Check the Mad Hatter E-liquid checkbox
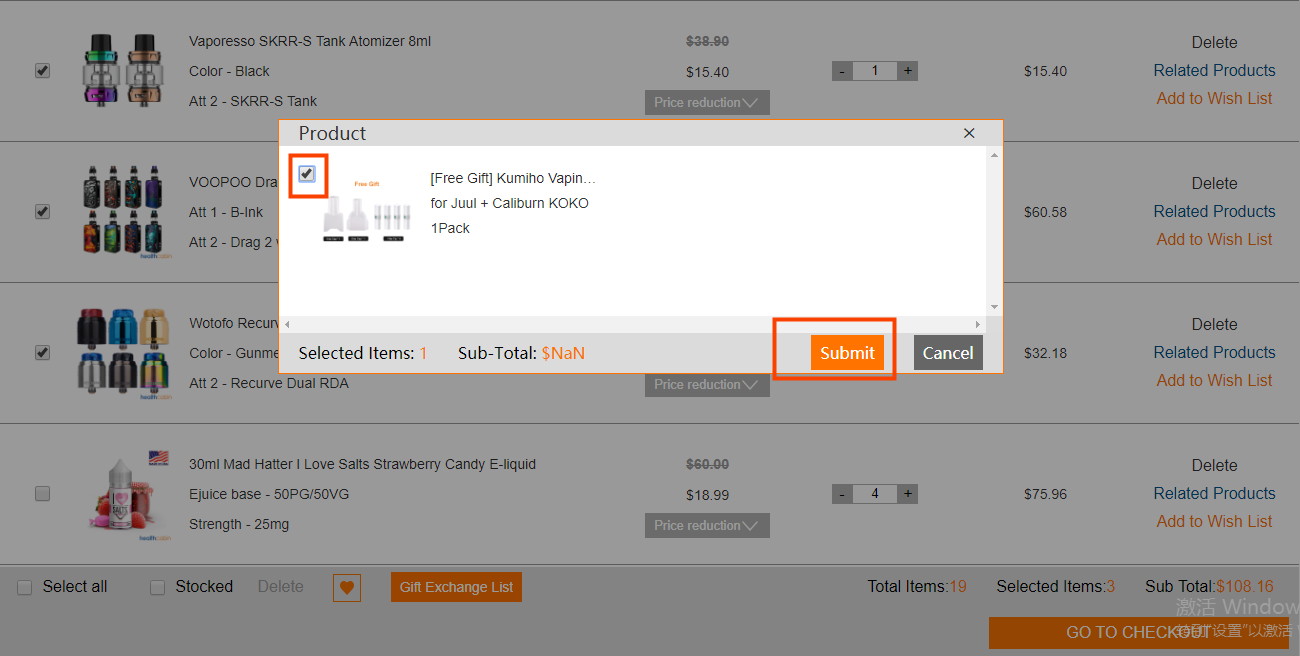 (42, 494)
